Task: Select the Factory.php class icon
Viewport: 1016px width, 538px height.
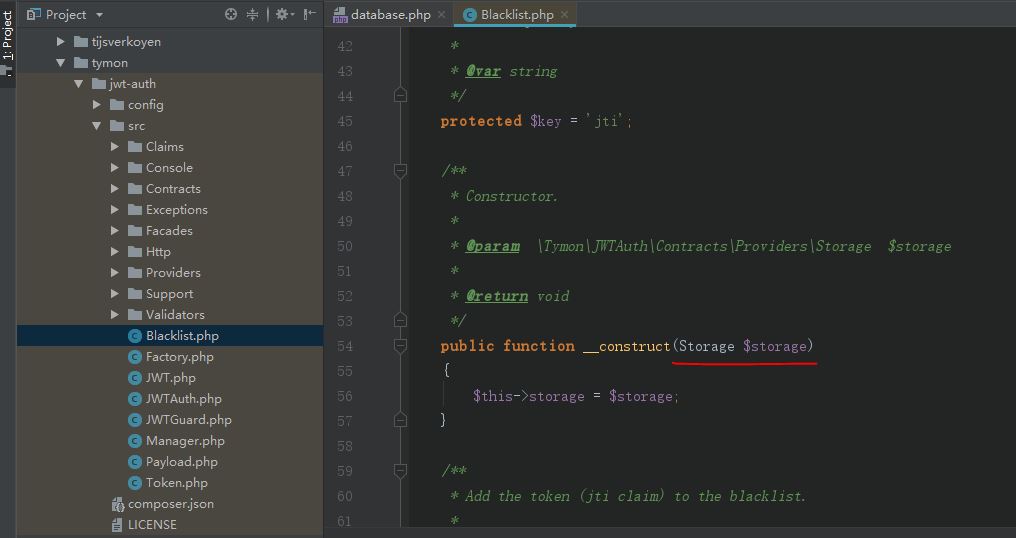Action: (135, 357)
